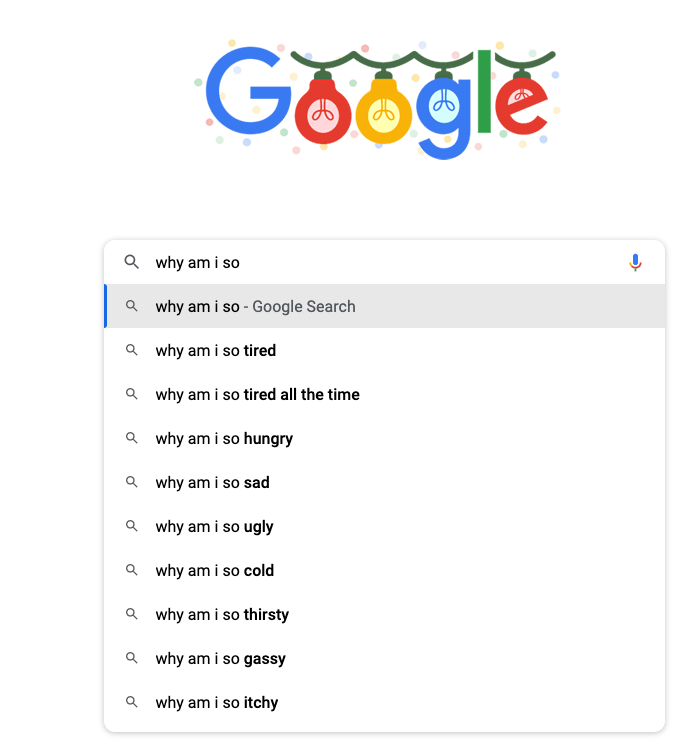Click magnifier icon beside 'why am i so gassy'
Screen dimensions: 700x756
click(x=132, y=658)
